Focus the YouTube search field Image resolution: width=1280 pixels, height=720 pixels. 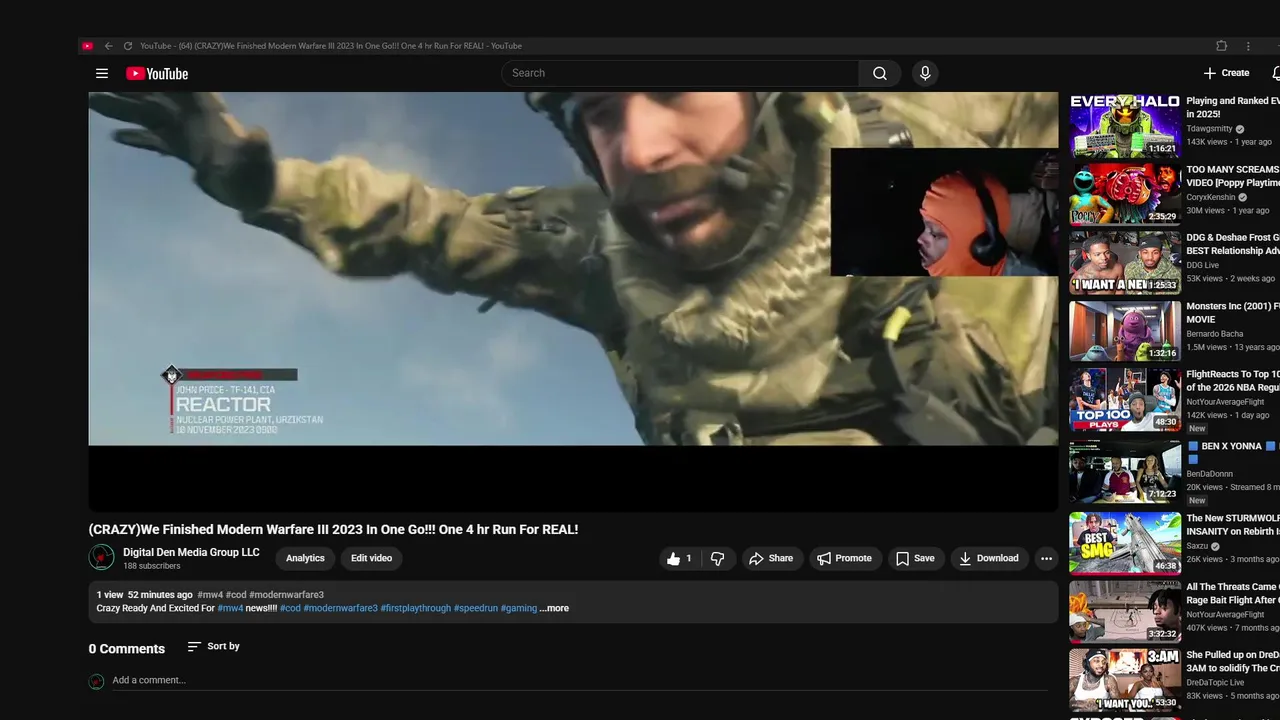(680, 73)
